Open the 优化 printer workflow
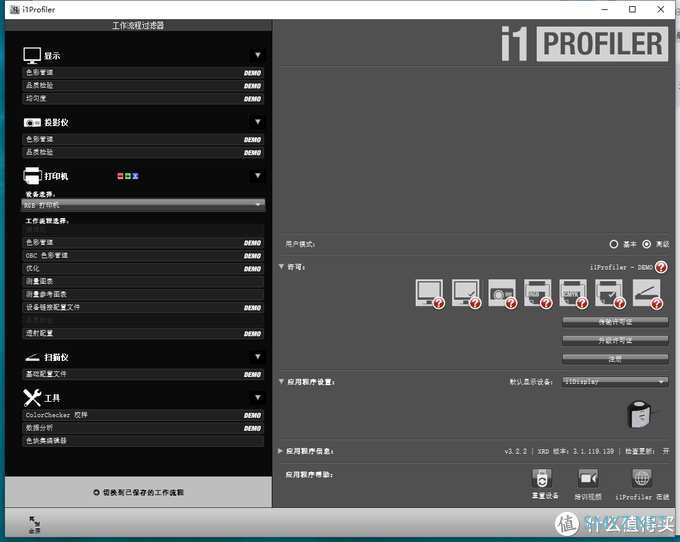The width and height of the screenshot is (680, 542). [143, 269]
